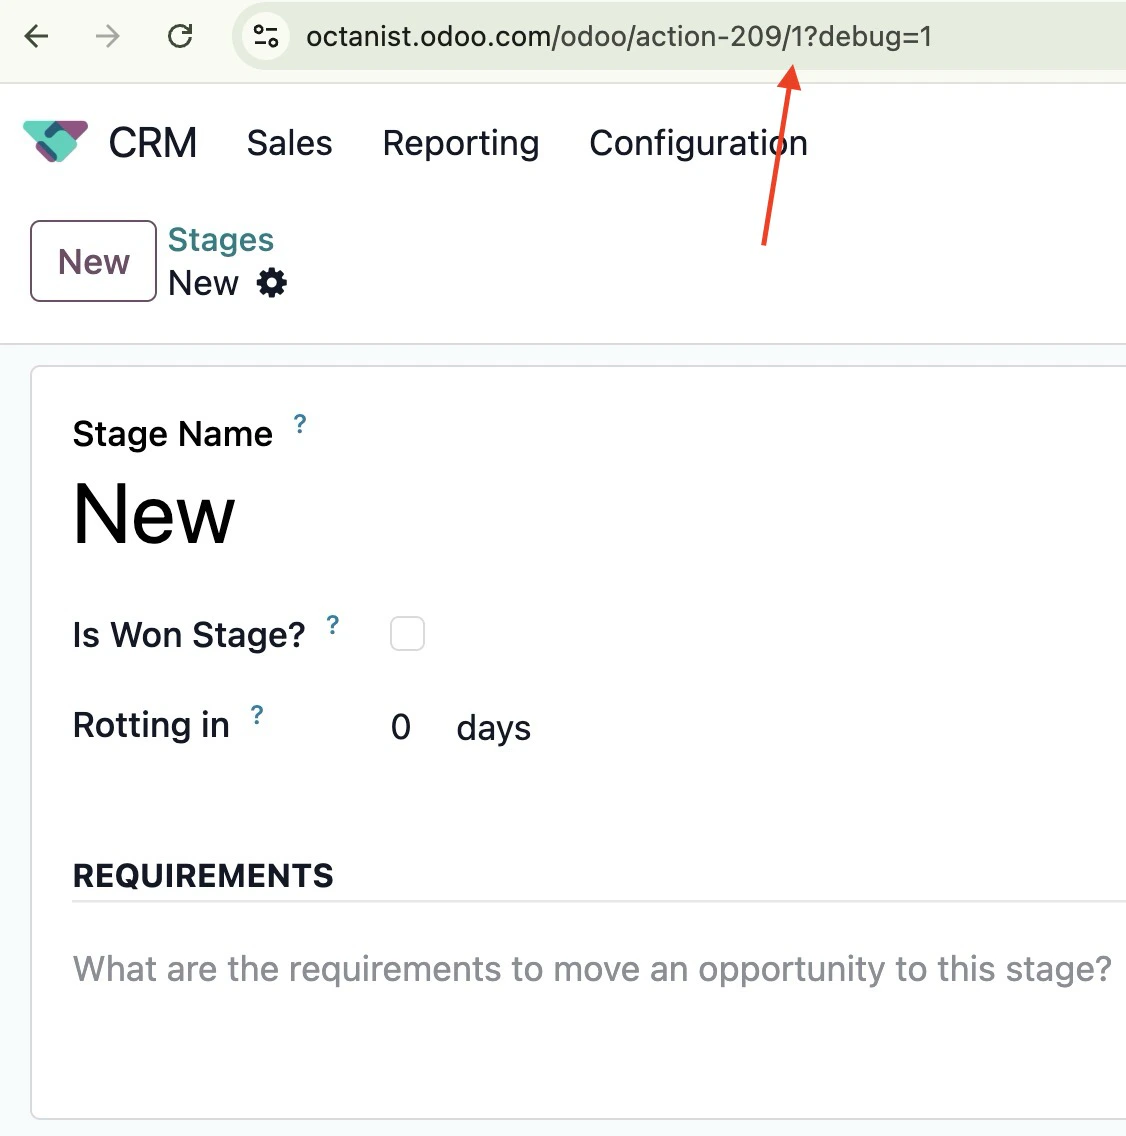1126x1136 pixels.
Task: Go back to Stages breadcrumb
Action: (221, 240)
